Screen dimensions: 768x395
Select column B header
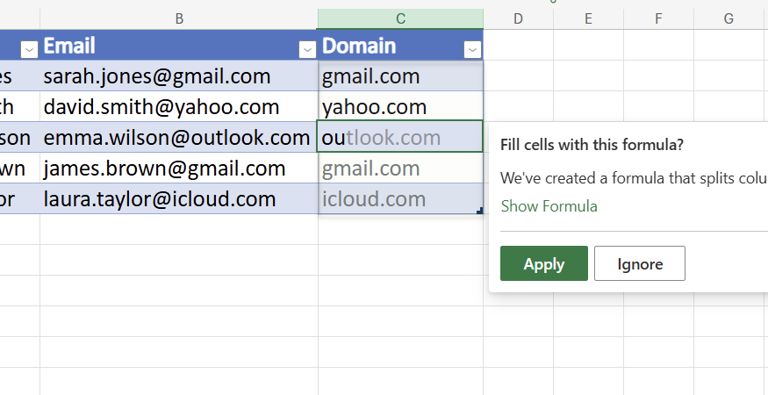(179, 19)
